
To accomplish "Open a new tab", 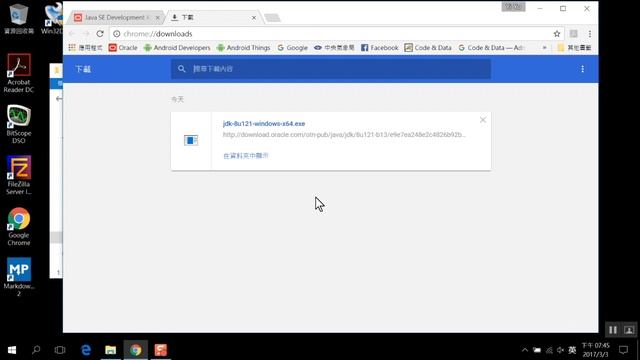I will [272, 18].
